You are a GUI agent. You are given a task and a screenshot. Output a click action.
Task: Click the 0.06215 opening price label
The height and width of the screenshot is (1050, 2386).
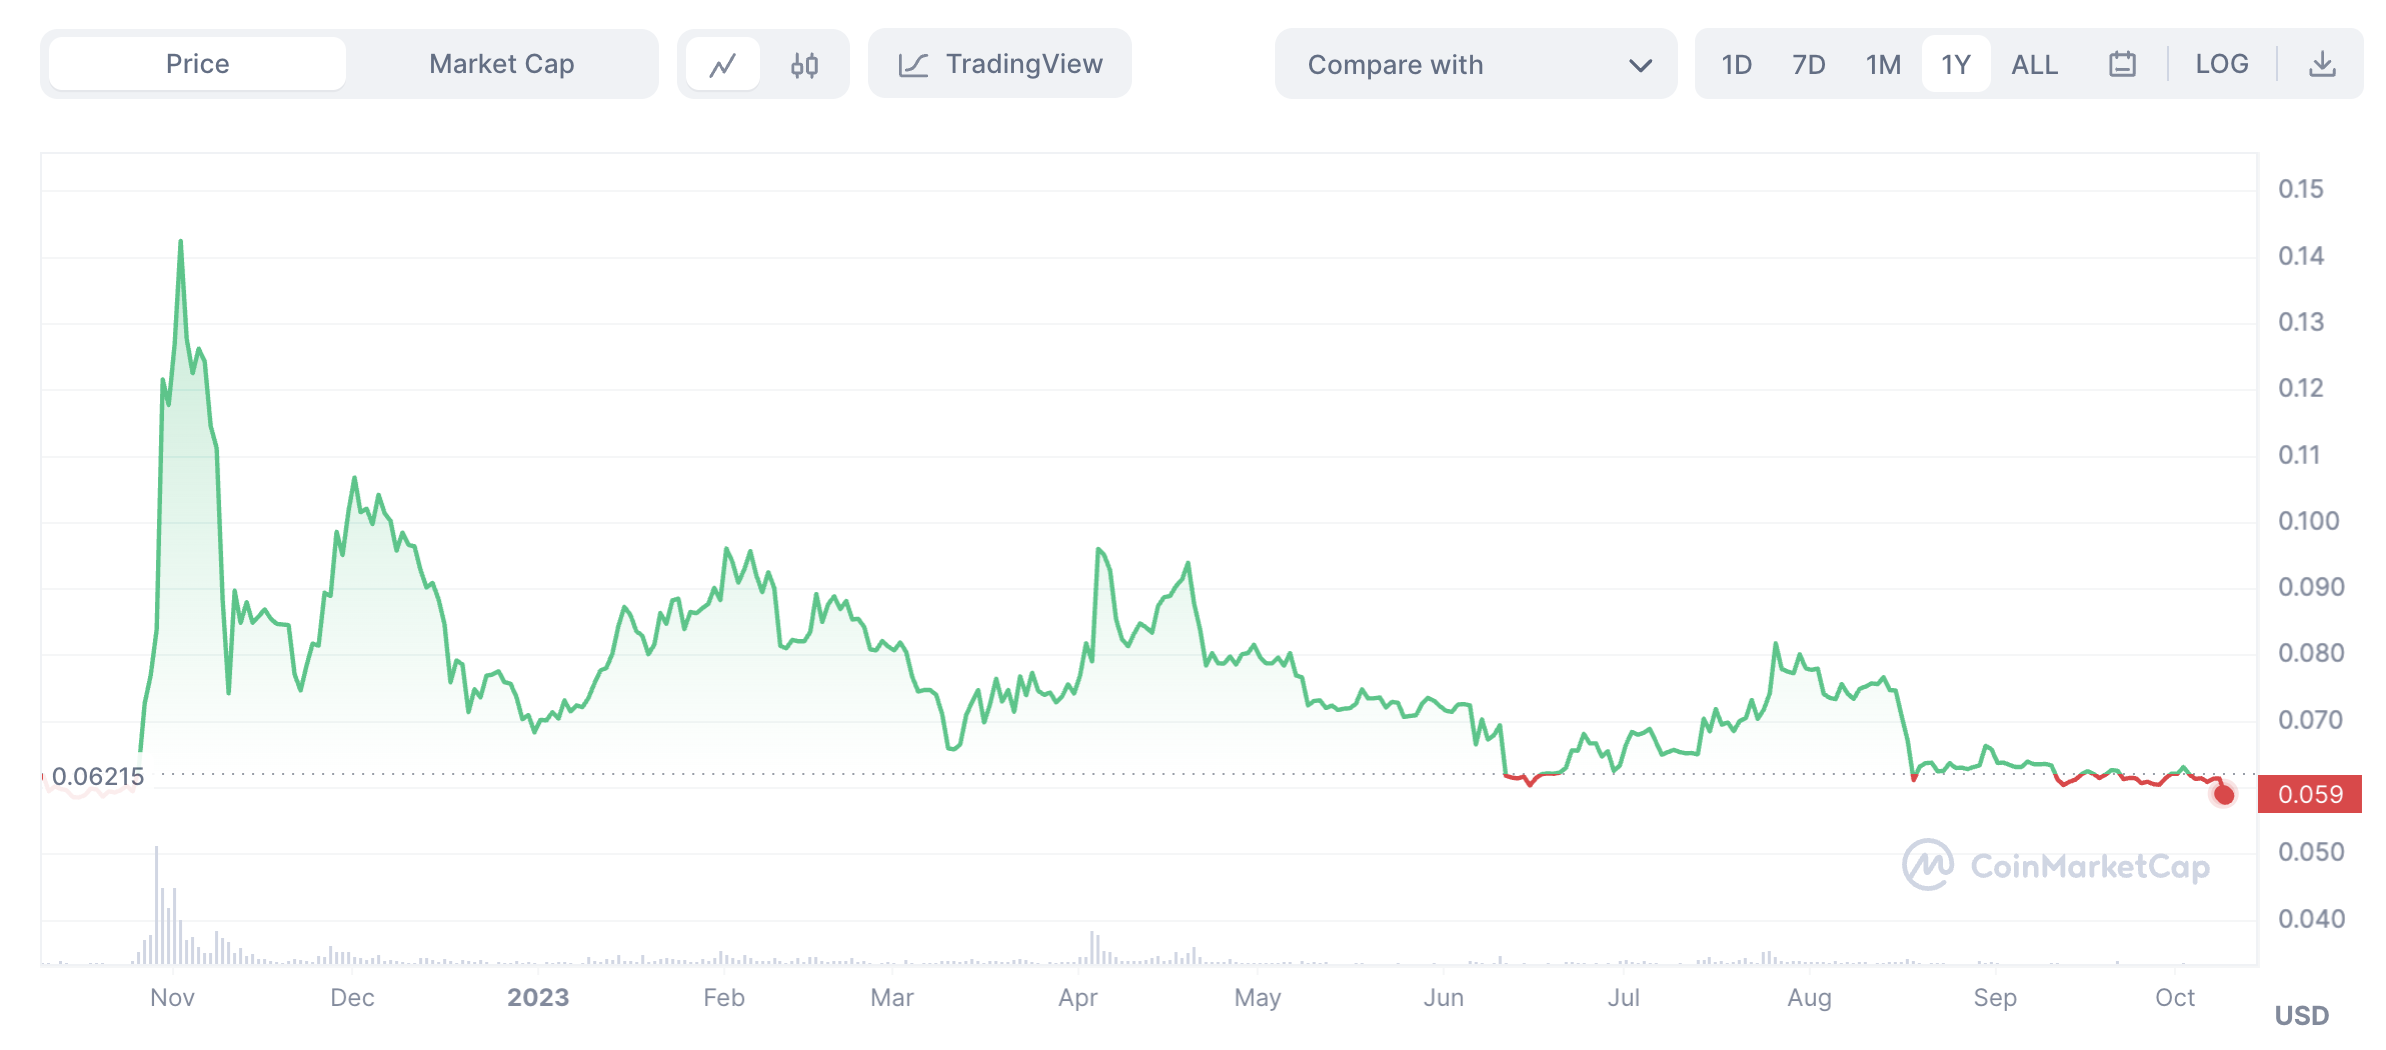[97, 776]
